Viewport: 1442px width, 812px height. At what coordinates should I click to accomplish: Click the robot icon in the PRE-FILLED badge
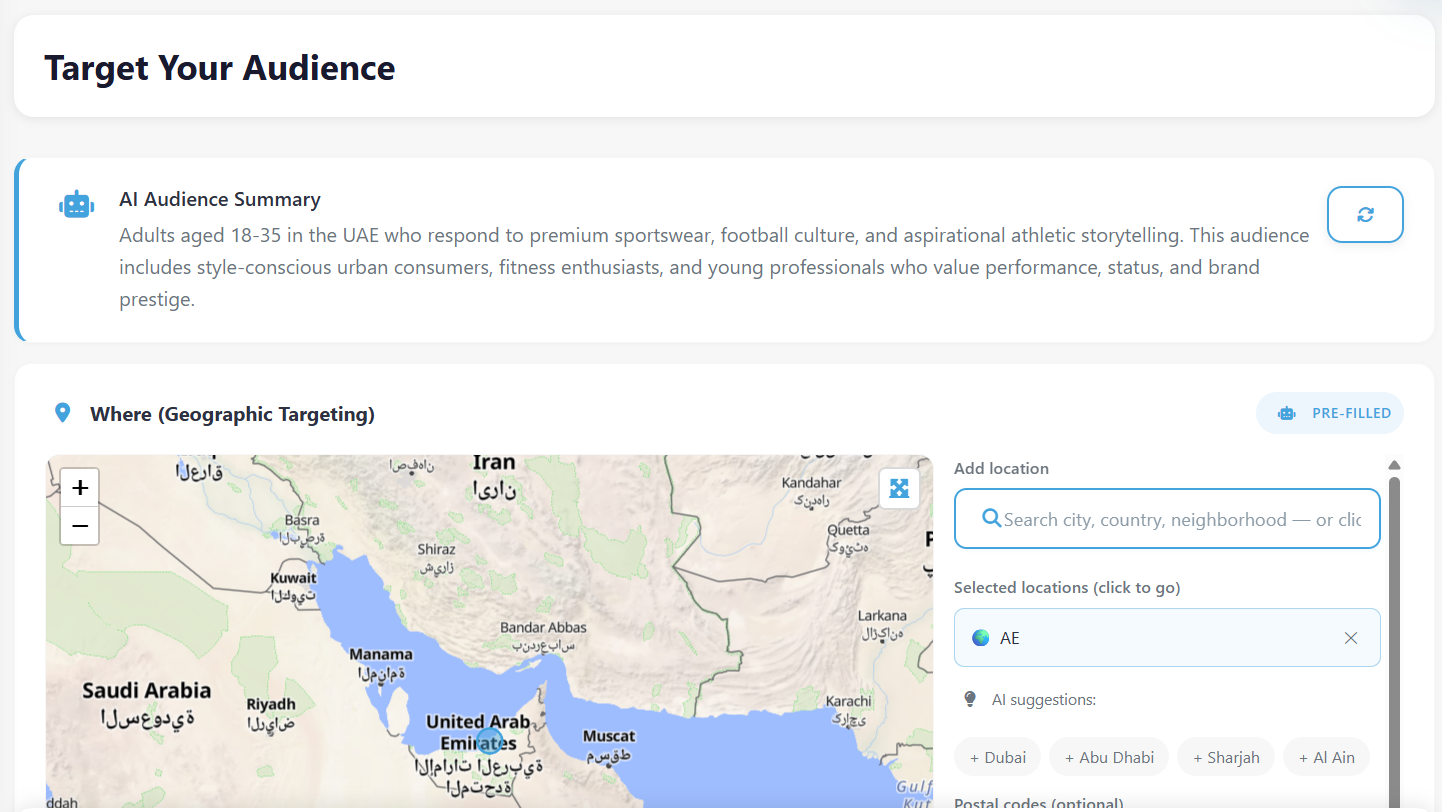coord(1287,413)
